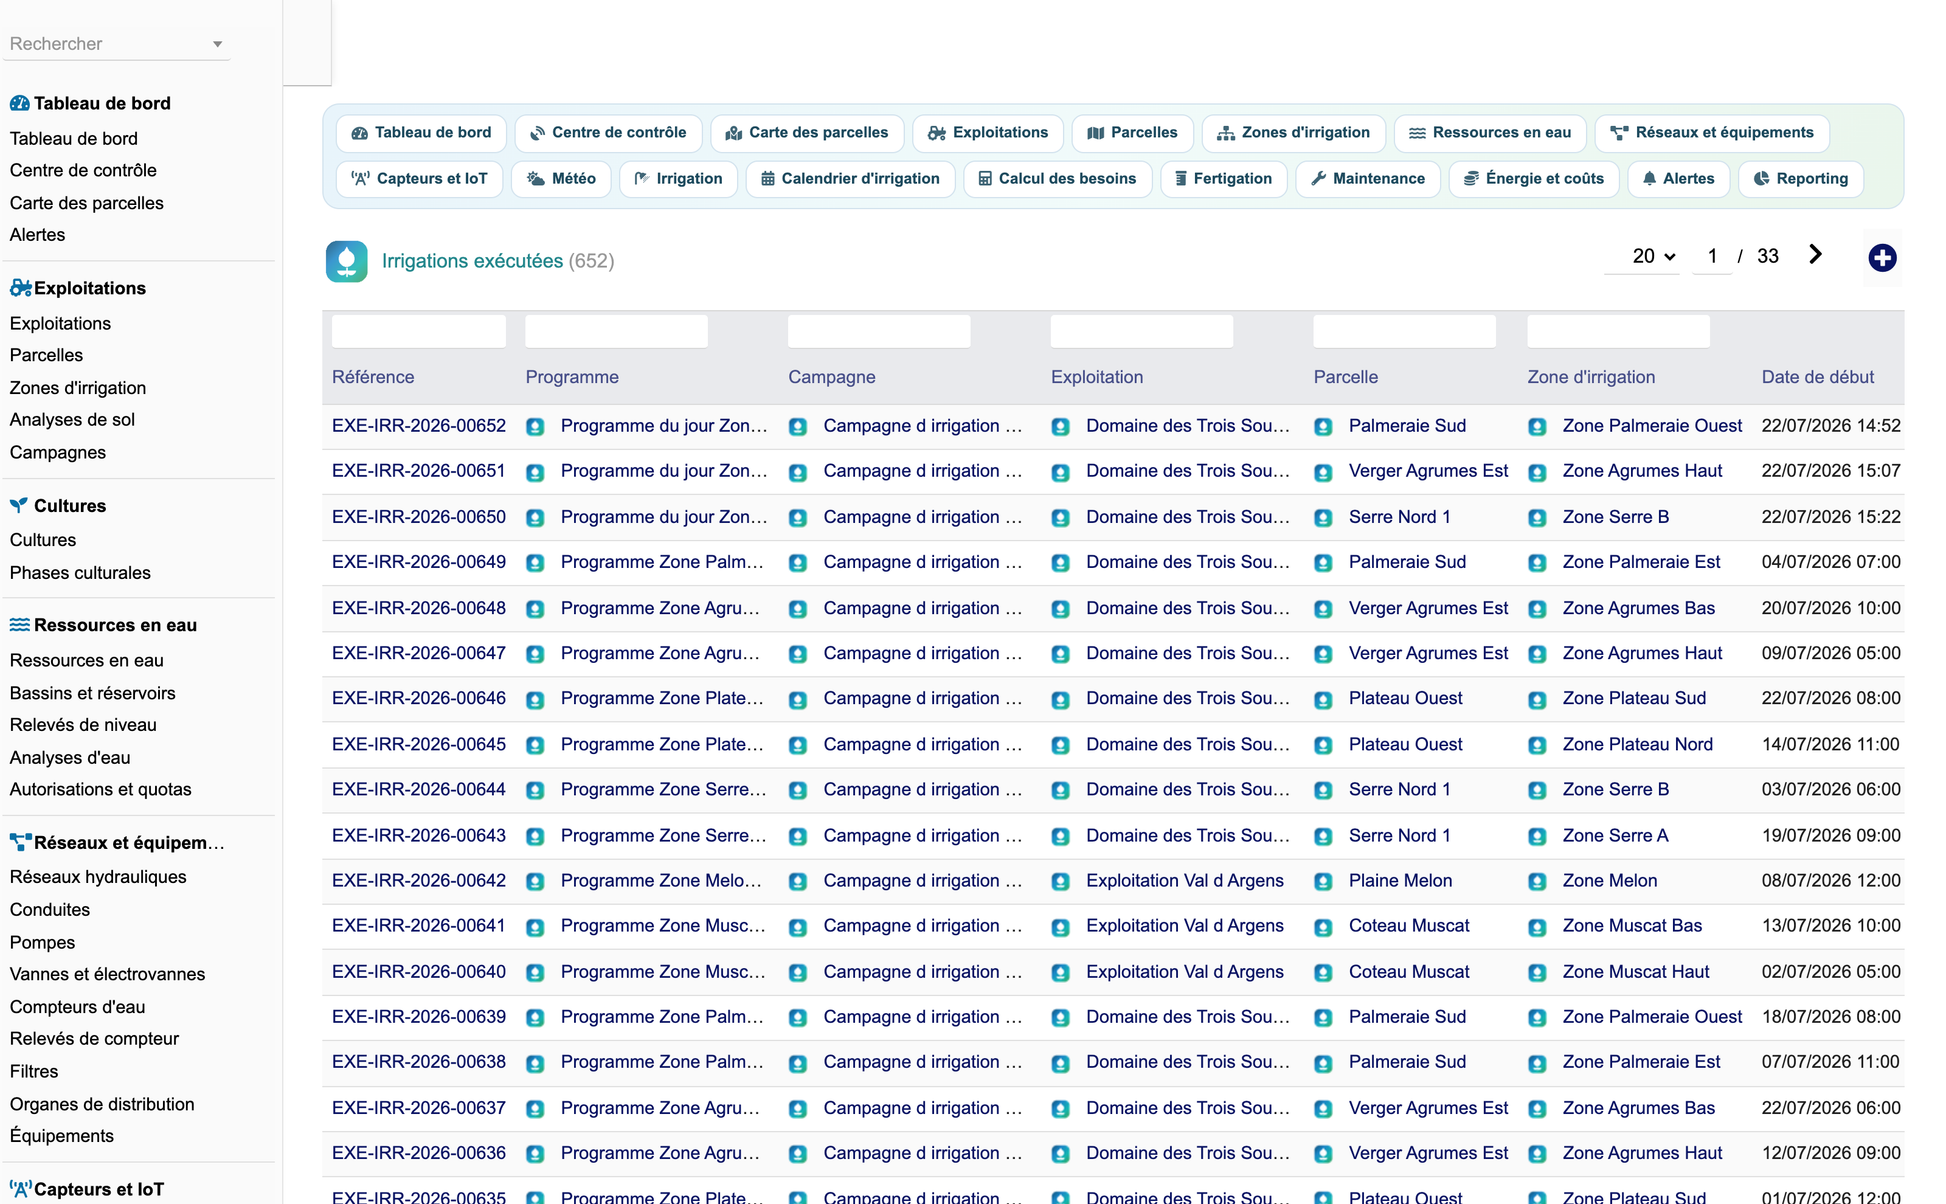Open the Reporting tab
1946x1204 pixels.
coord(1800,179)
